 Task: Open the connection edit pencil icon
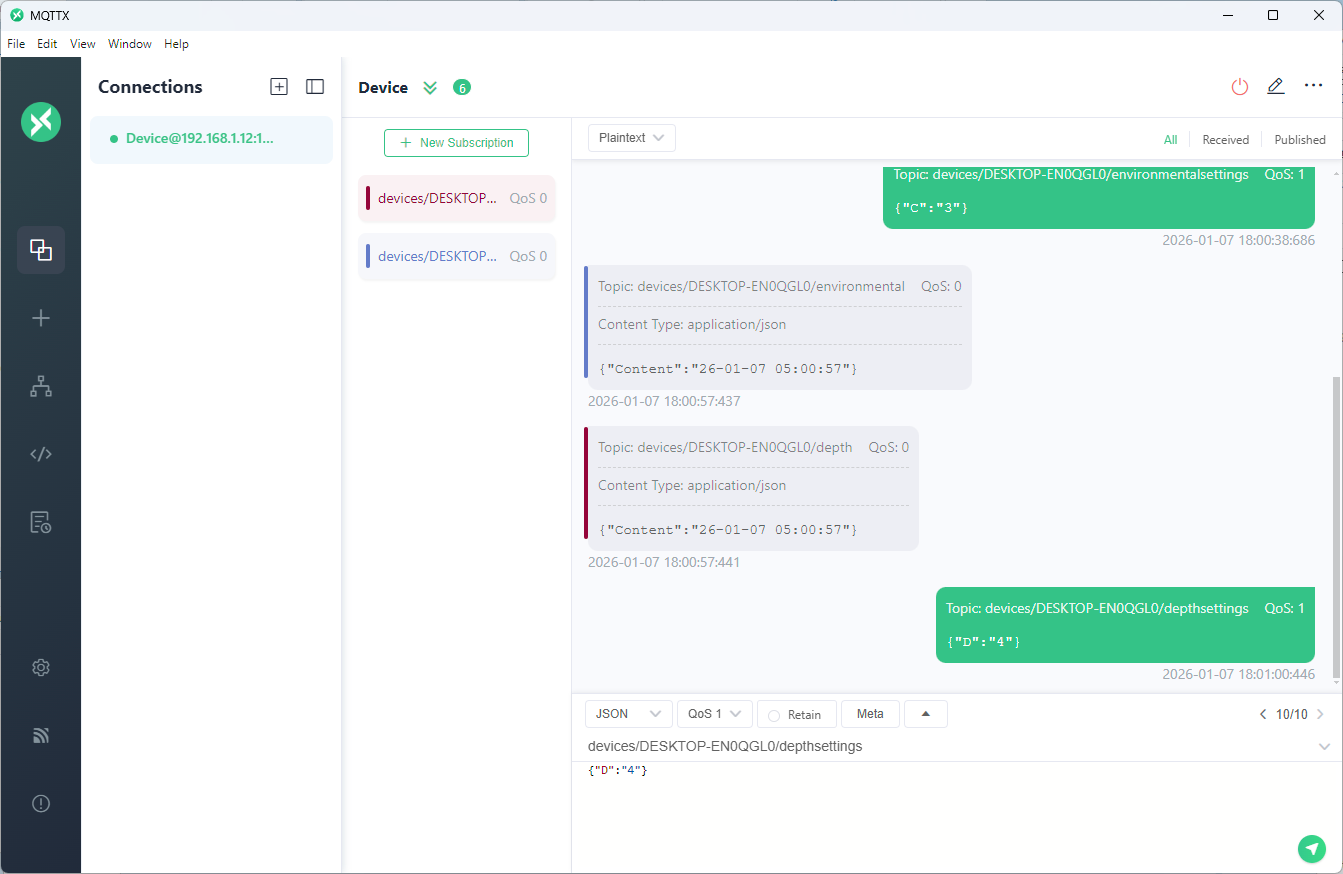tap(1275, 87)
